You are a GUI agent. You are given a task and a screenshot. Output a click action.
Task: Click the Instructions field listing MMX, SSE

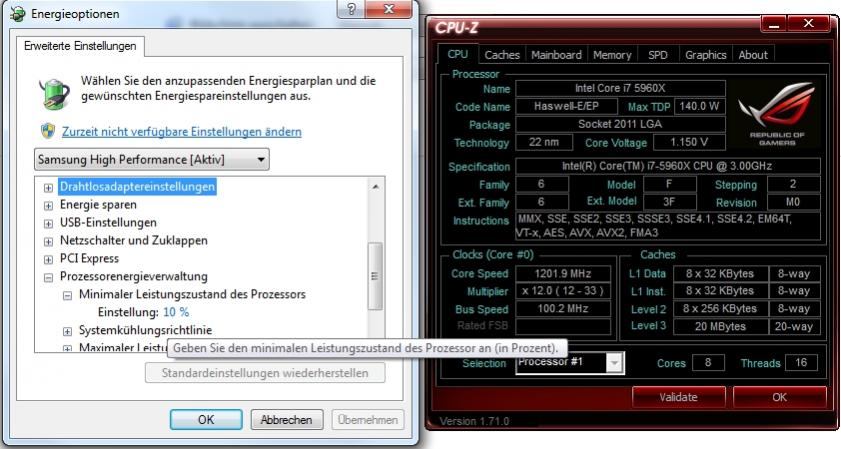point(668,226)
